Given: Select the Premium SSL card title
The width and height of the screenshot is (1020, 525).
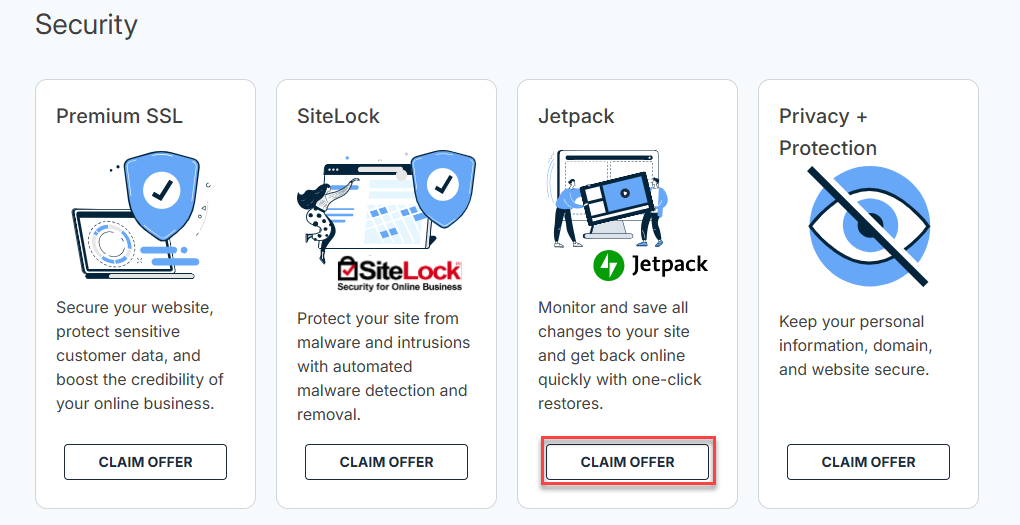Looking at the screenshot, I should (119, 116).
